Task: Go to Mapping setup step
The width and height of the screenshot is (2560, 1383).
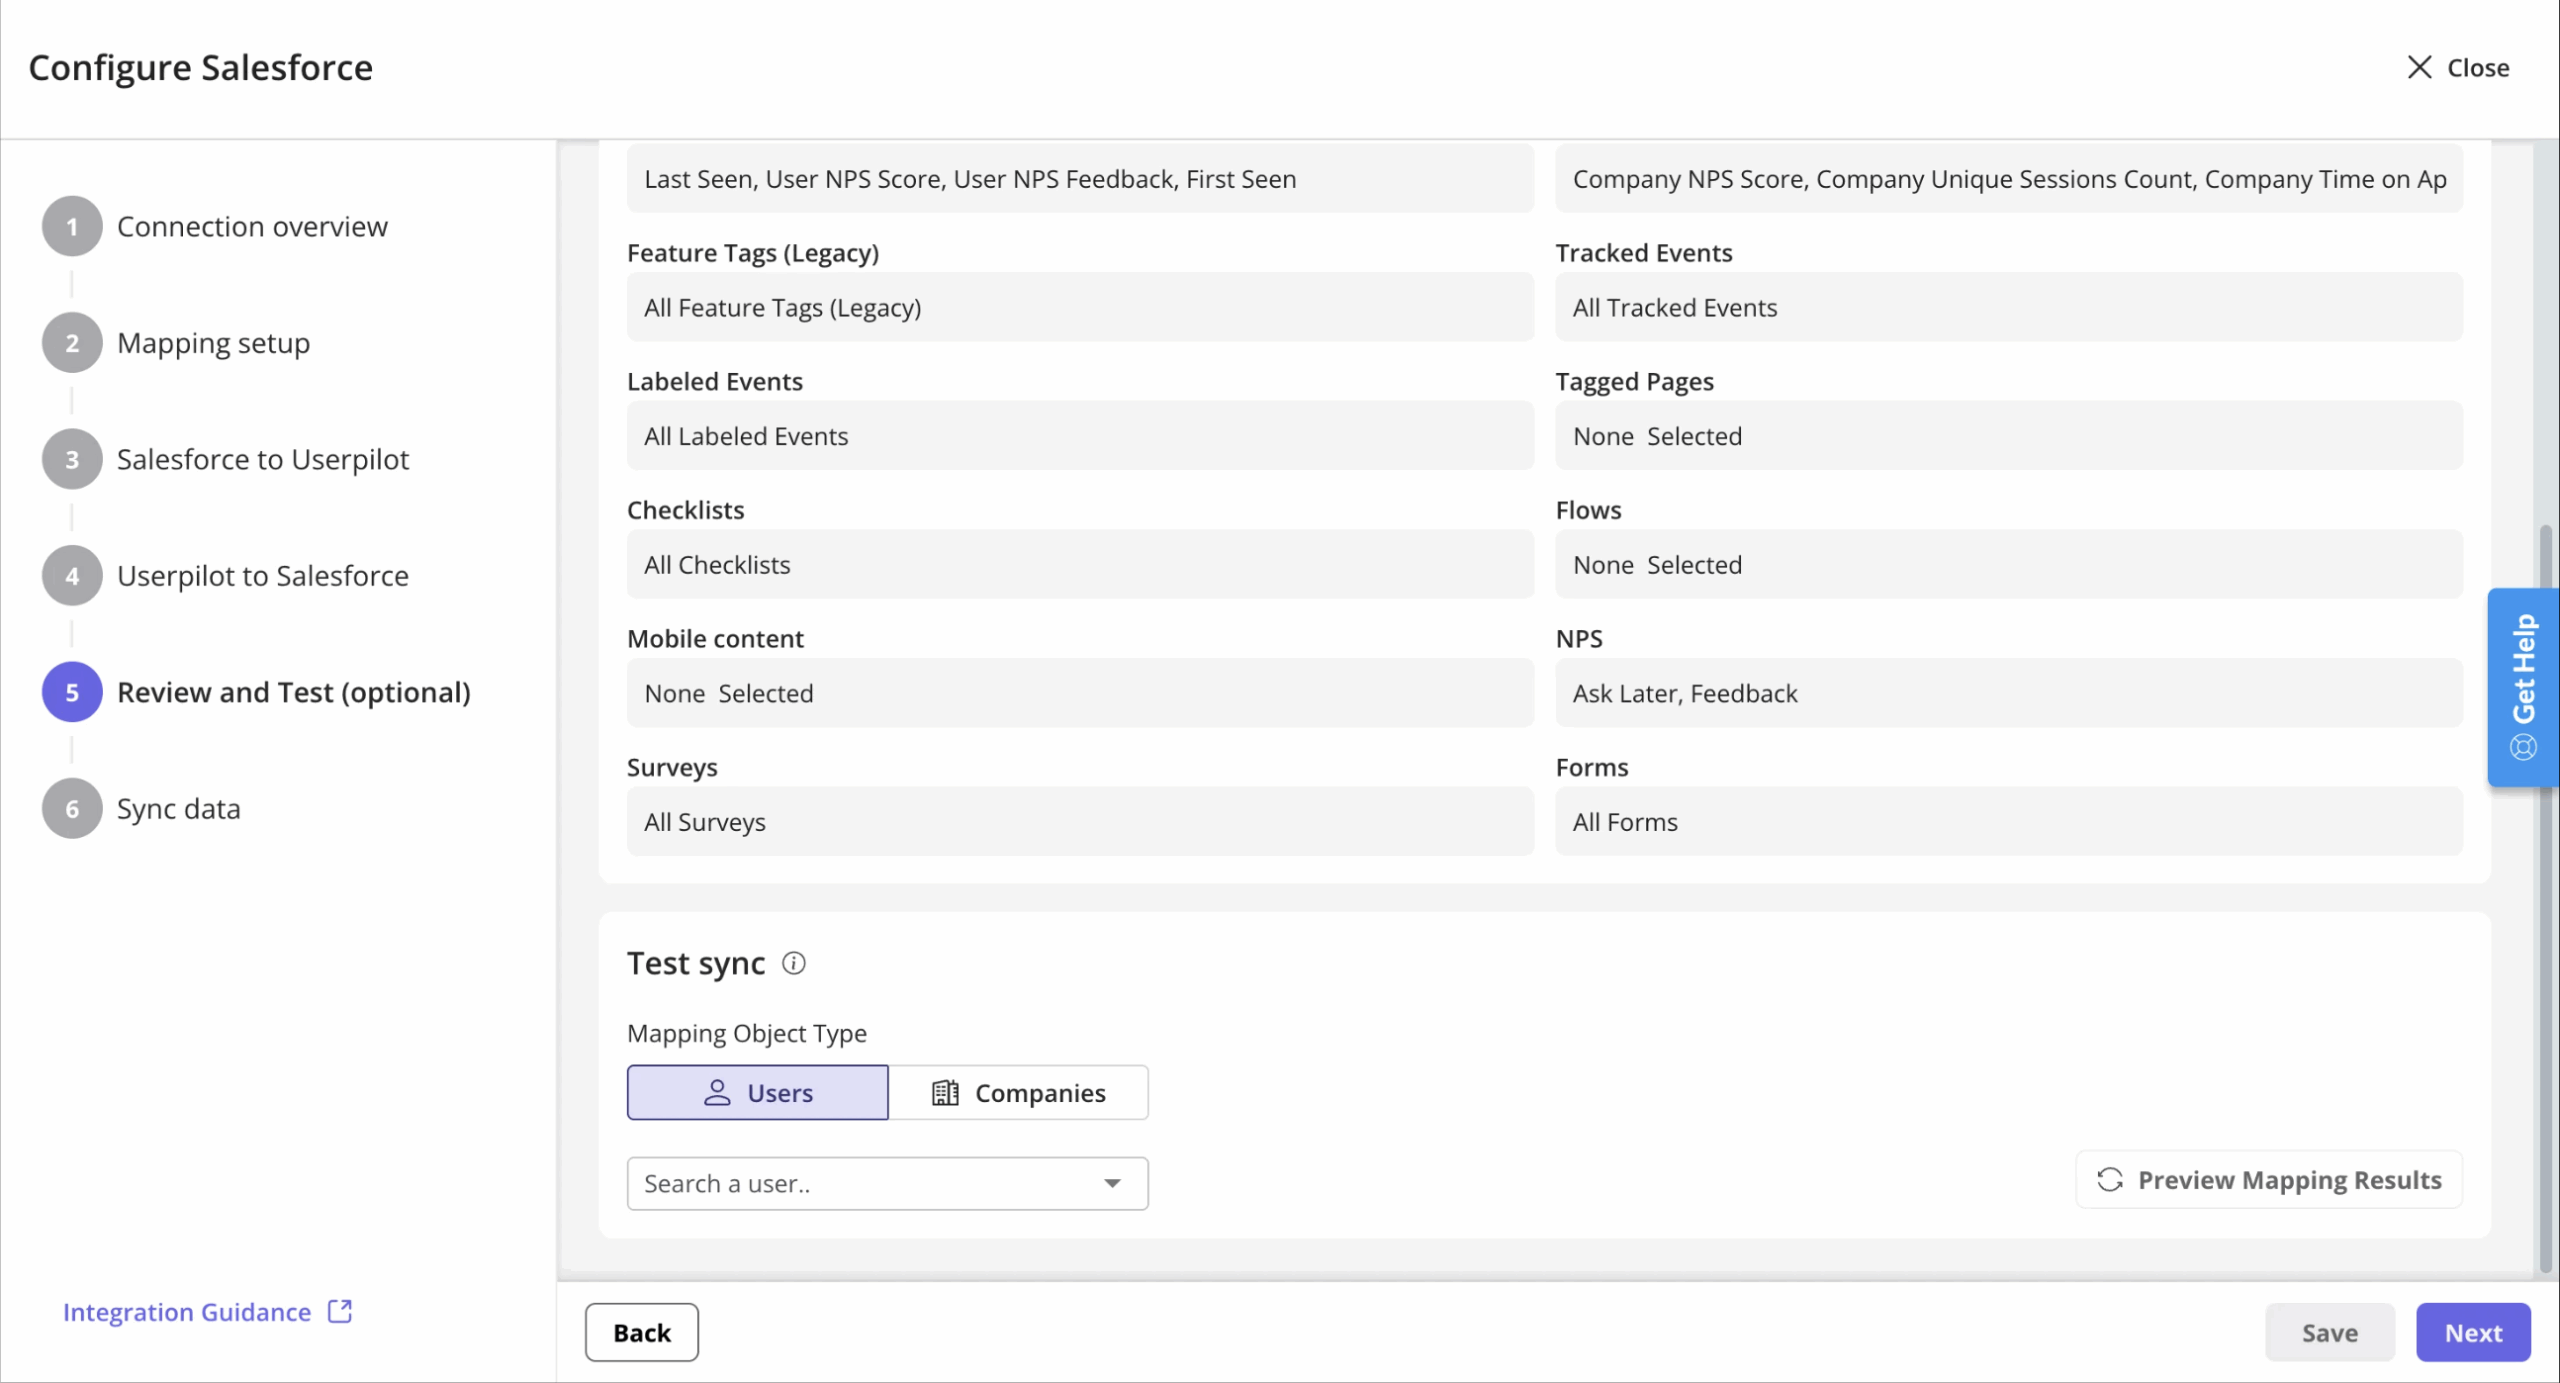Action: point(213,343)
